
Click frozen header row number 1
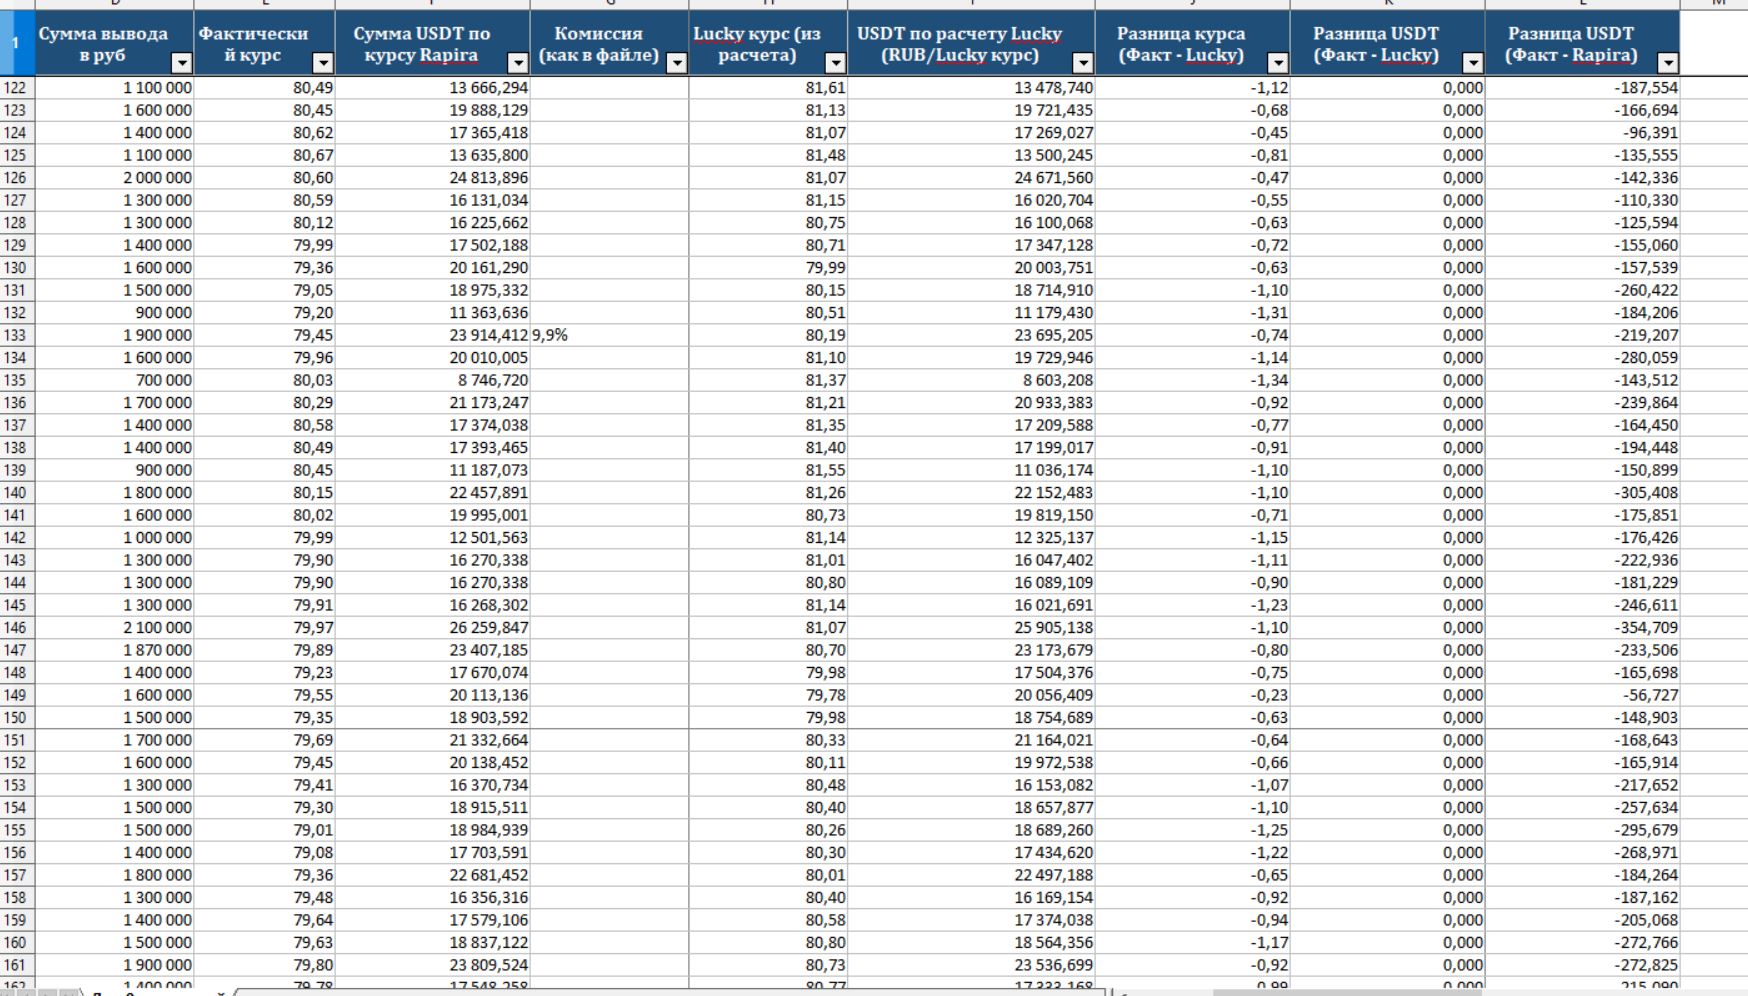(x=16, y=43)
